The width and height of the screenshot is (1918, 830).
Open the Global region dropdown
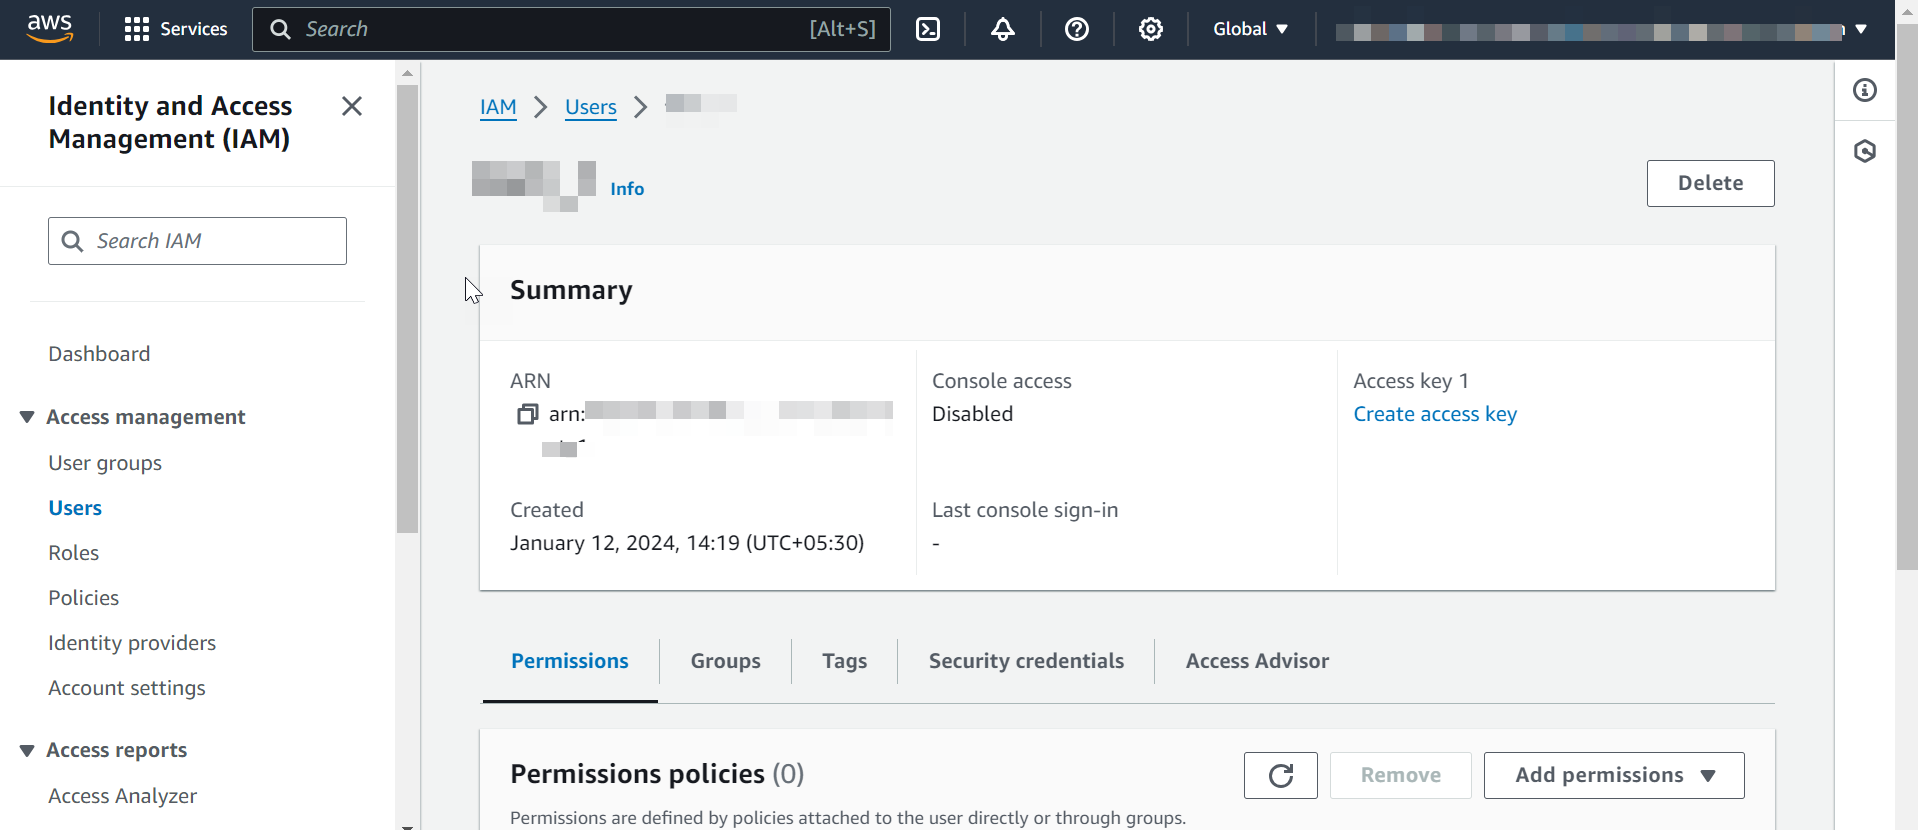1251,29
